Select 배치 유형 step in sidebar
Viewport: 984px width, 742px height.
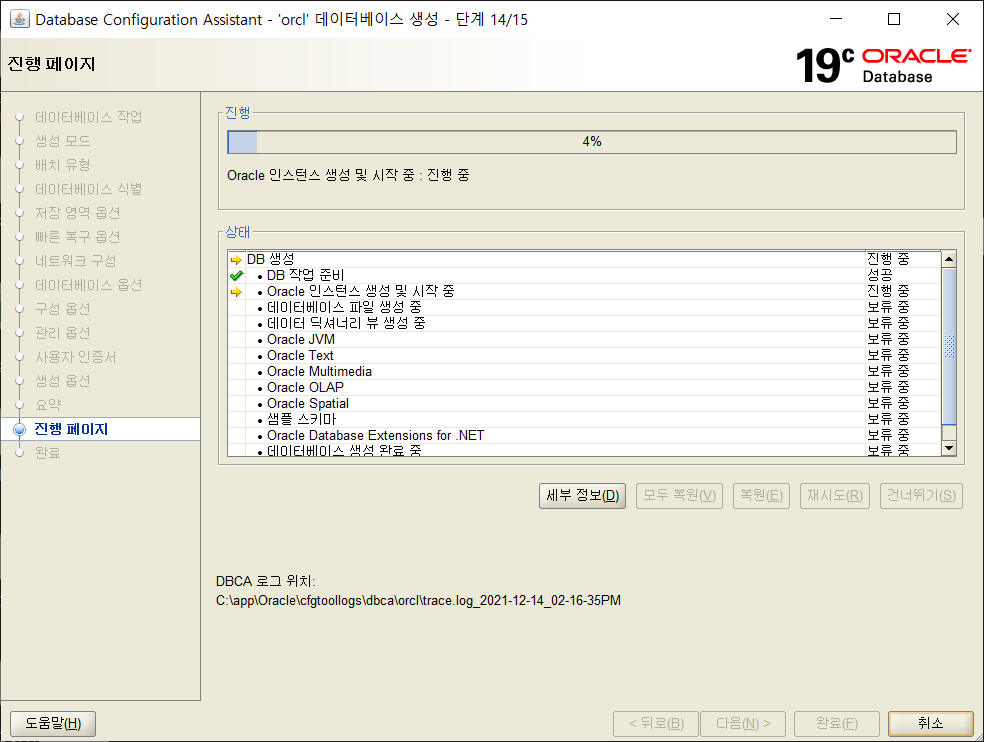point(63,164)
